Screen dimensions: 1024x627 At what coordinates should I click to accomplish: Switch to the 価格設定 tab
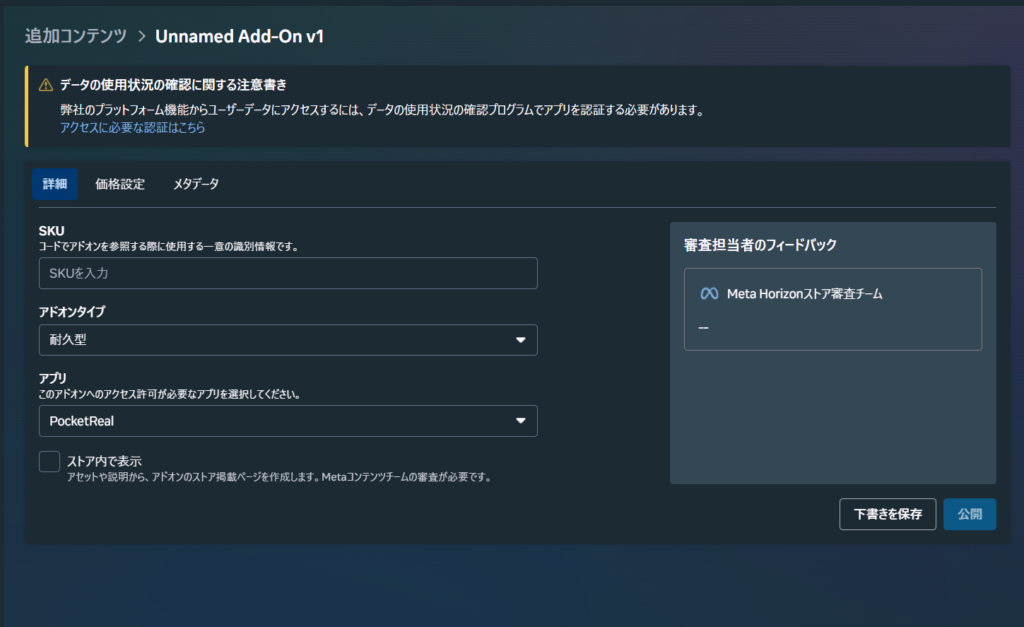pyautogui.click(x=120, y=184)
